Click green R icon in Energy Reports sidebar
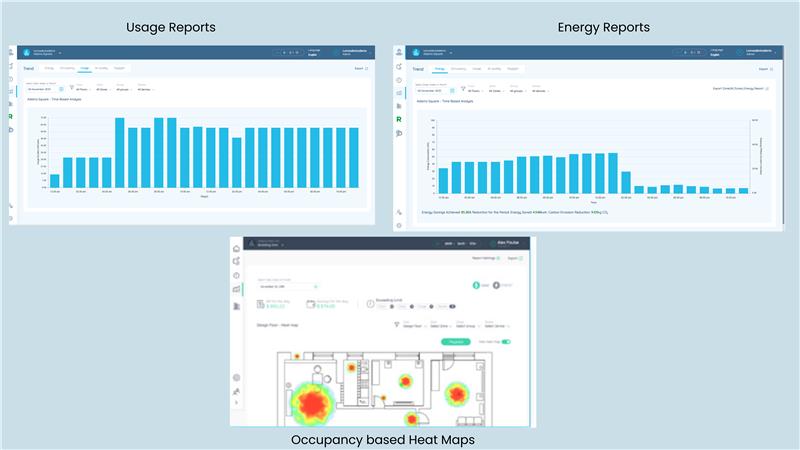800x450 pixels. [x=399, y=119]
